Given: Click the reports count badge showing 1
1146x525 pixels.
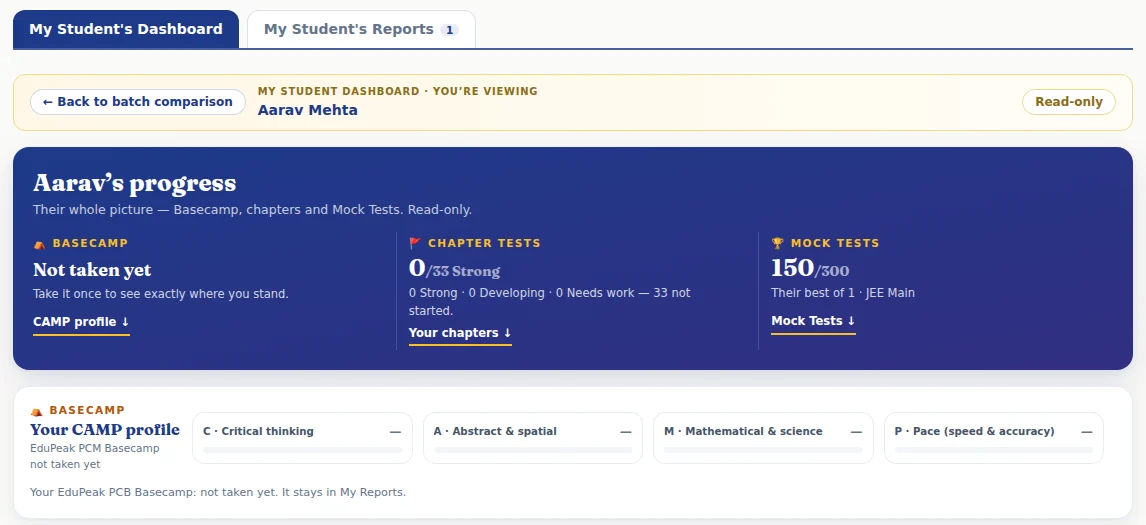Looking at the screenshot, I should click(449, 30).
